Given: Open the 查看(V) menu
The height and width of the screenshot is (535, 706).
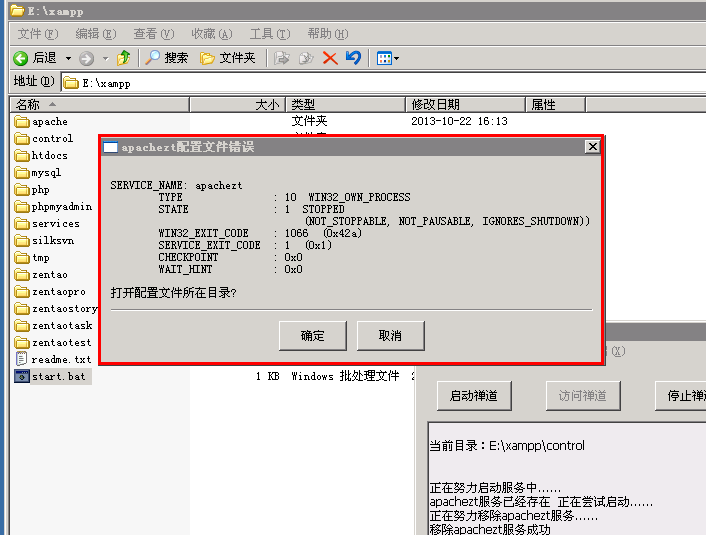Looking at the screenshot, I should 154,34.
